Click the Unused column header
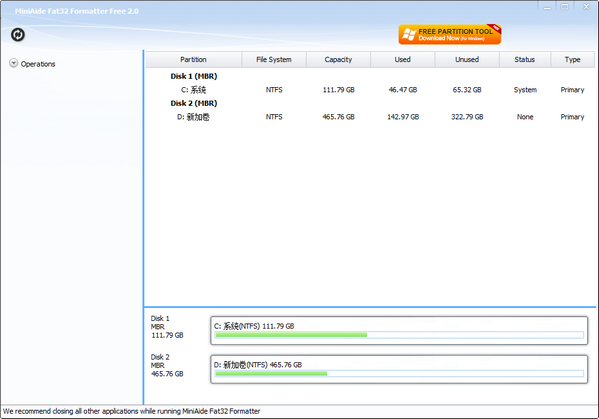Viewport: 599px width, 419px height. (467, 60)
